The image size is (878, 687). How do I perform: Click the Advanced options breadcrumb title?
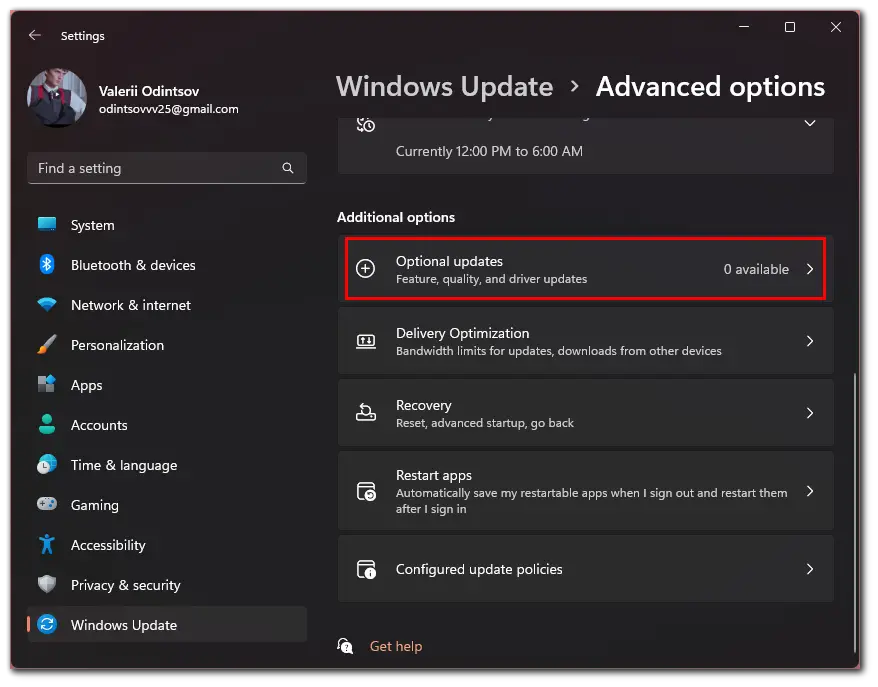[710, 87]
